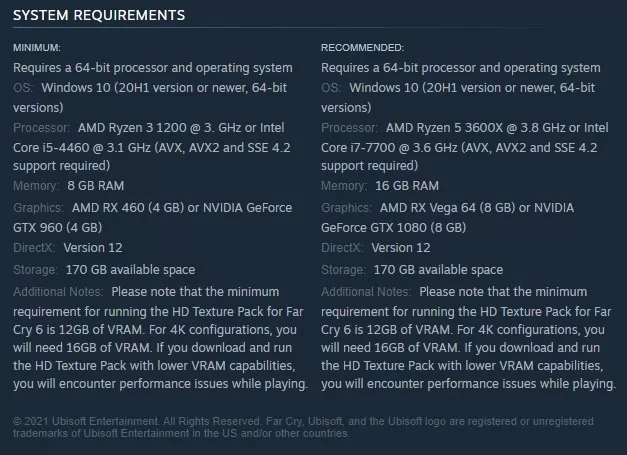Image resolution: width=627 pixels, height=455 pixels.
Task: Click the Ubisoft Entertainment copyright notice
Action: coord(303,427)
